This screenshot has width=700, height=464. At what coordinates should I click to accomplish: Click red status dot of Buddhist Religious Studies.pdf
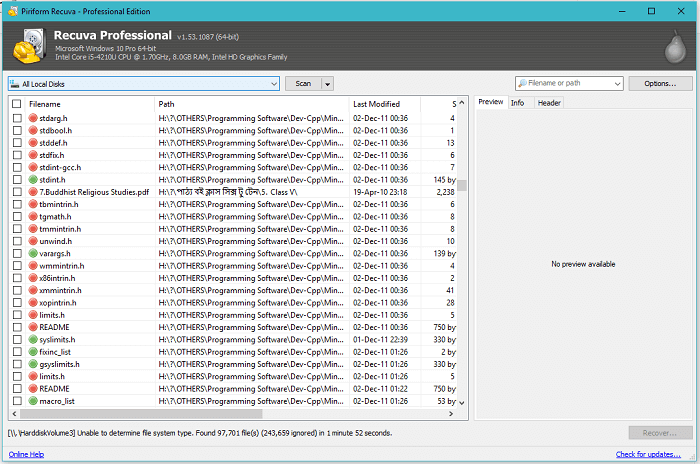33,192
